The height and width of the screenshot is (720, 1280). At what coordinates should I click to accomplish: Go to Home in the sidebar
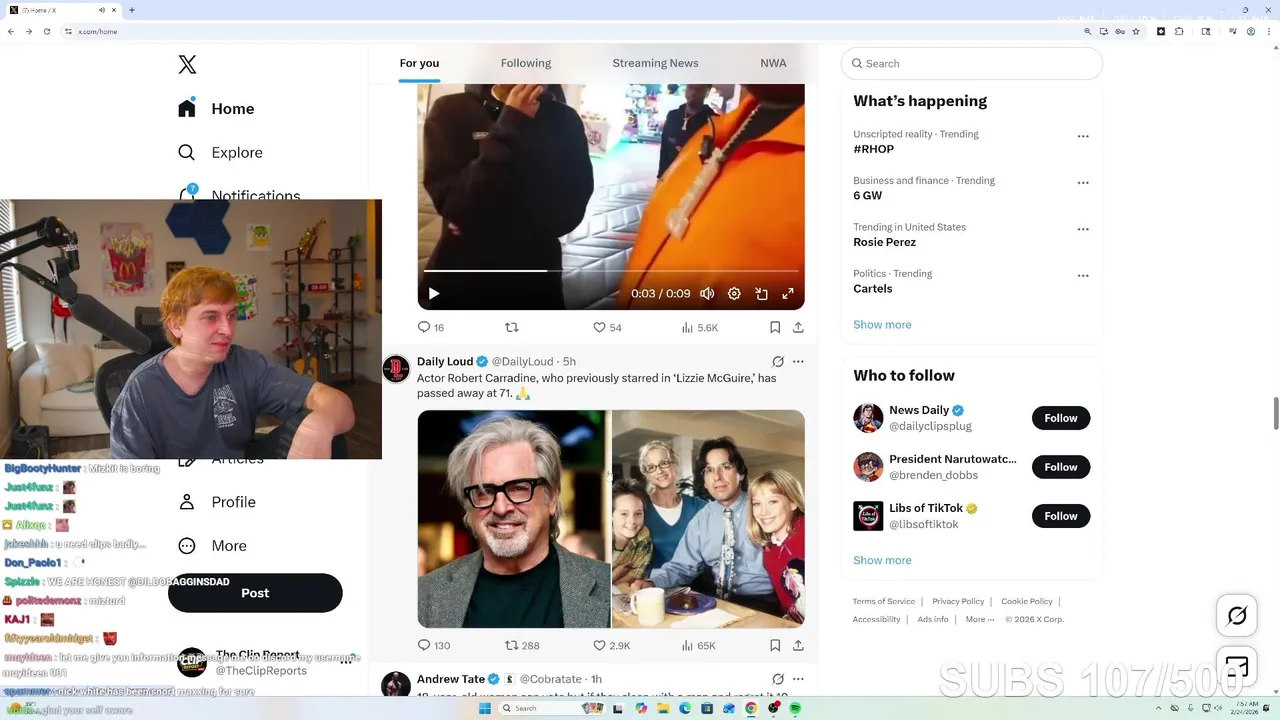(216, 109)
